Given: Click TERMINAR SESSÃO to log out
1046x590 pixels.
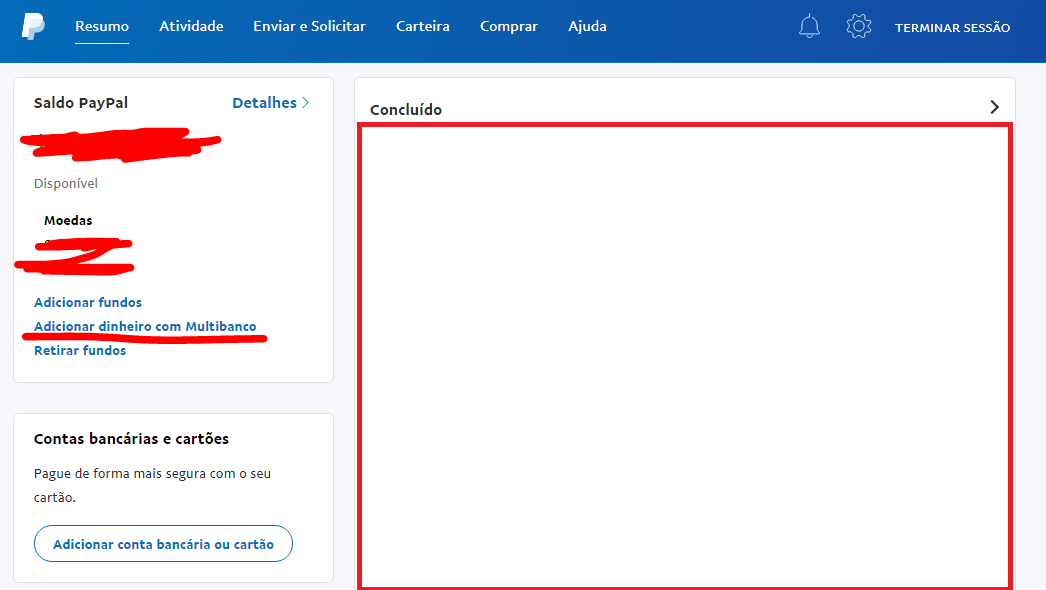Looking at the screenshot, I should pos(952,28).
